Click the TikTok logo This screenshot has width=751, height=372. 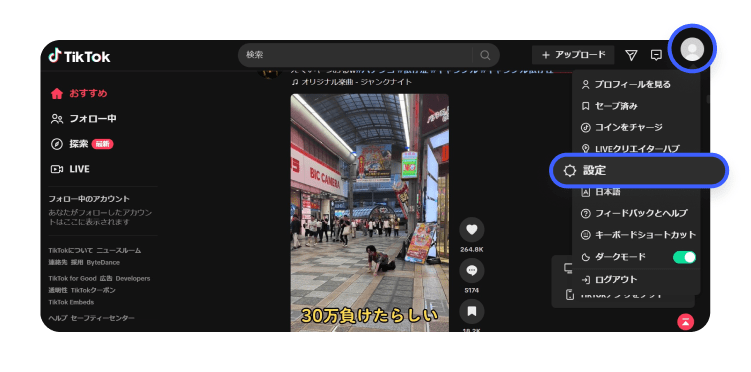pos(79,56)
